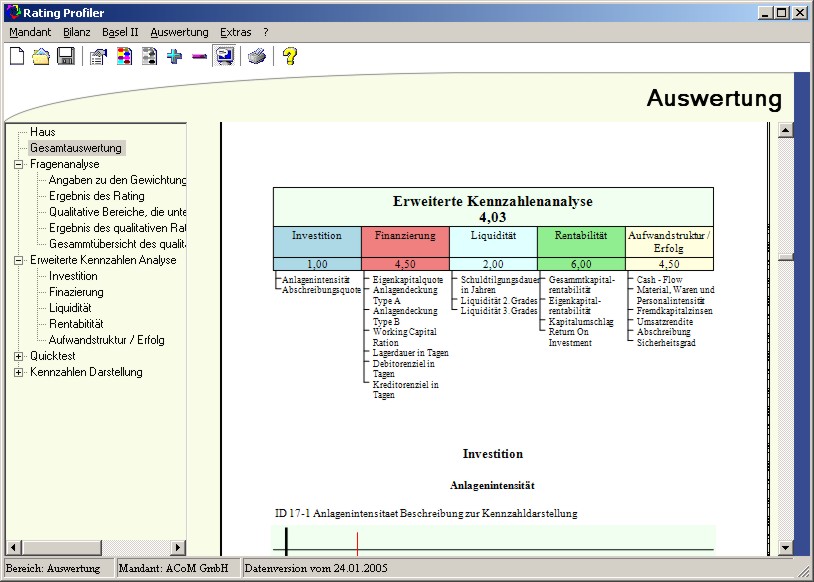Click the 1,00 value under Investition
814x582 pixels.
pos(317,264)
